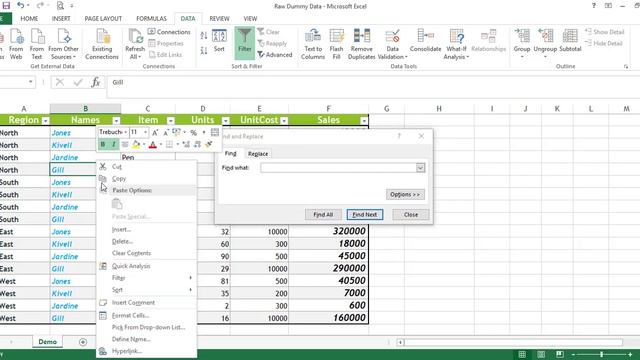Choose Clear Contents from the context menu
The height and width of the screenshot is (360, 640).
(x=131, y=253)
